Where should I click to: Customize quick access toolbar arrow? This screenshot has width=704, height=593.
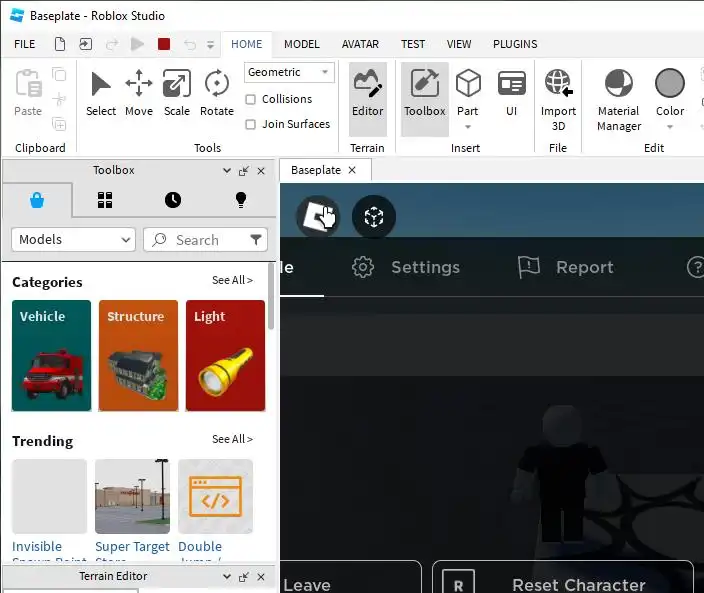[x=210, y=44]
